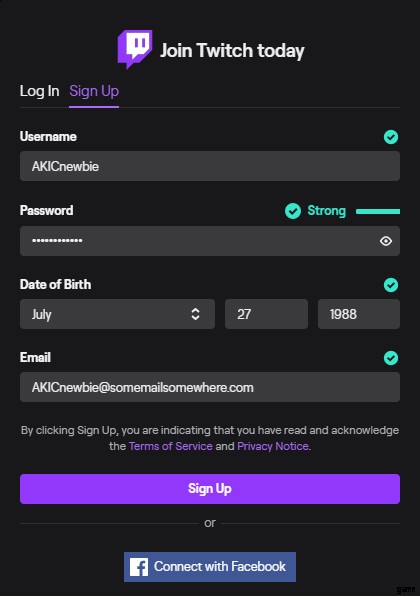Click the Date of Birth checkmark icon
The height and width of the screenshot is (596, 420).
click(391, 285)
